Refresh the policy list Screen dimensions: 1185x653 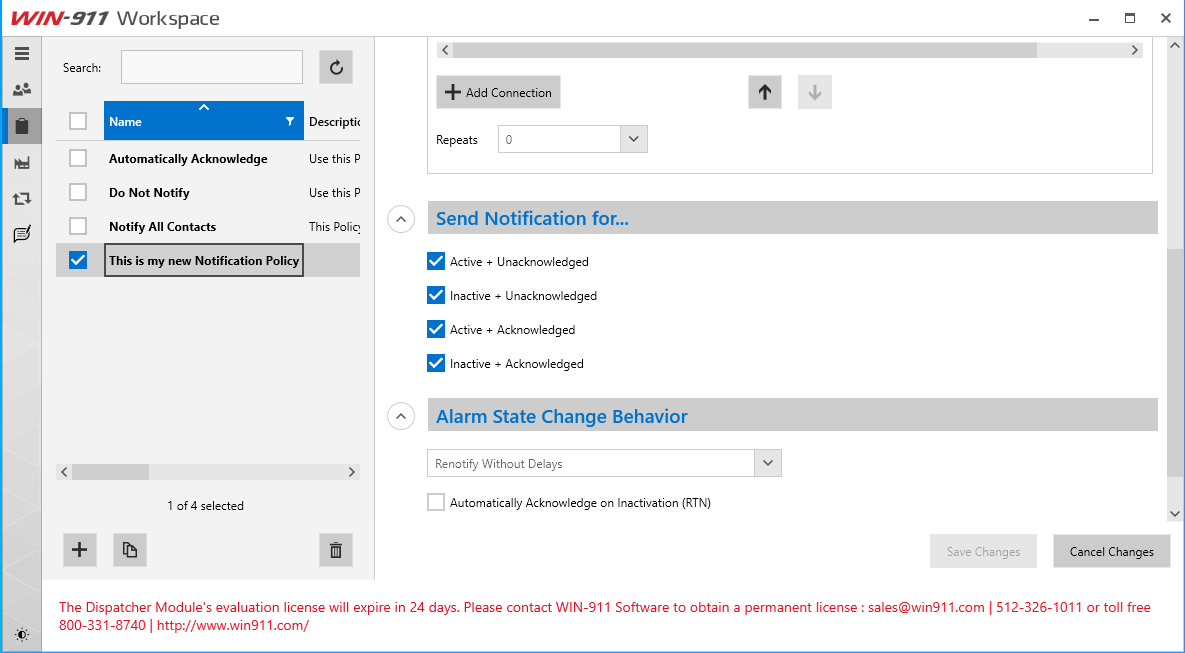[336, 68]
